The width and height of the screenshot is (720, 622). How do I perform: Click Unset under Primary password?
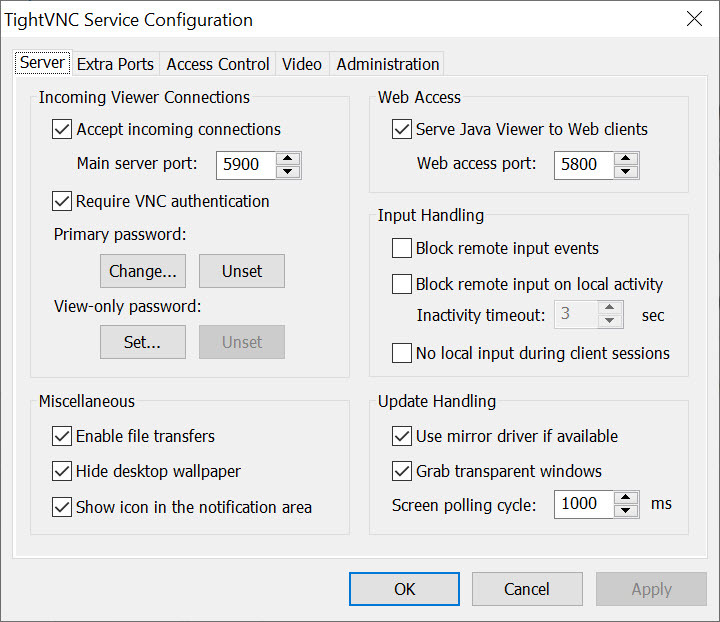(x=242, y=271)
